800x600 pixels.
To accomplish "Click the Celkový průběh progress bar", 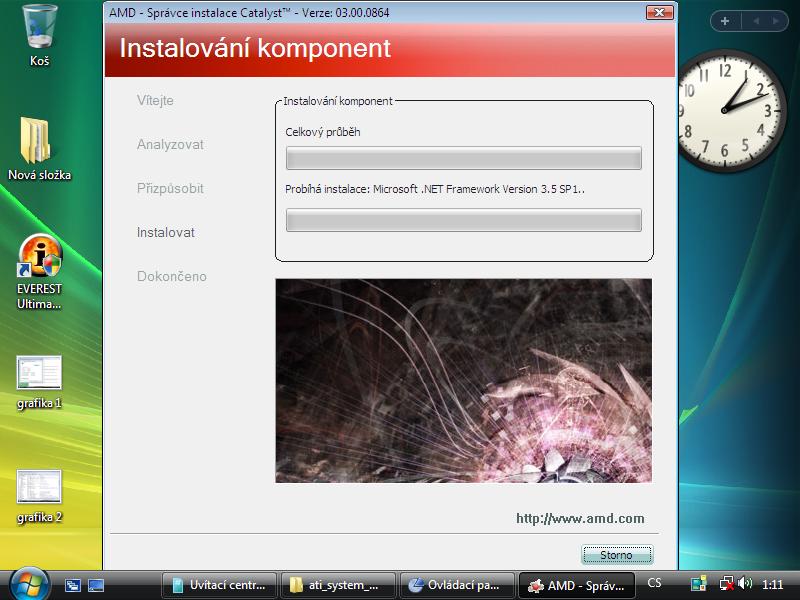I will 464,158.
